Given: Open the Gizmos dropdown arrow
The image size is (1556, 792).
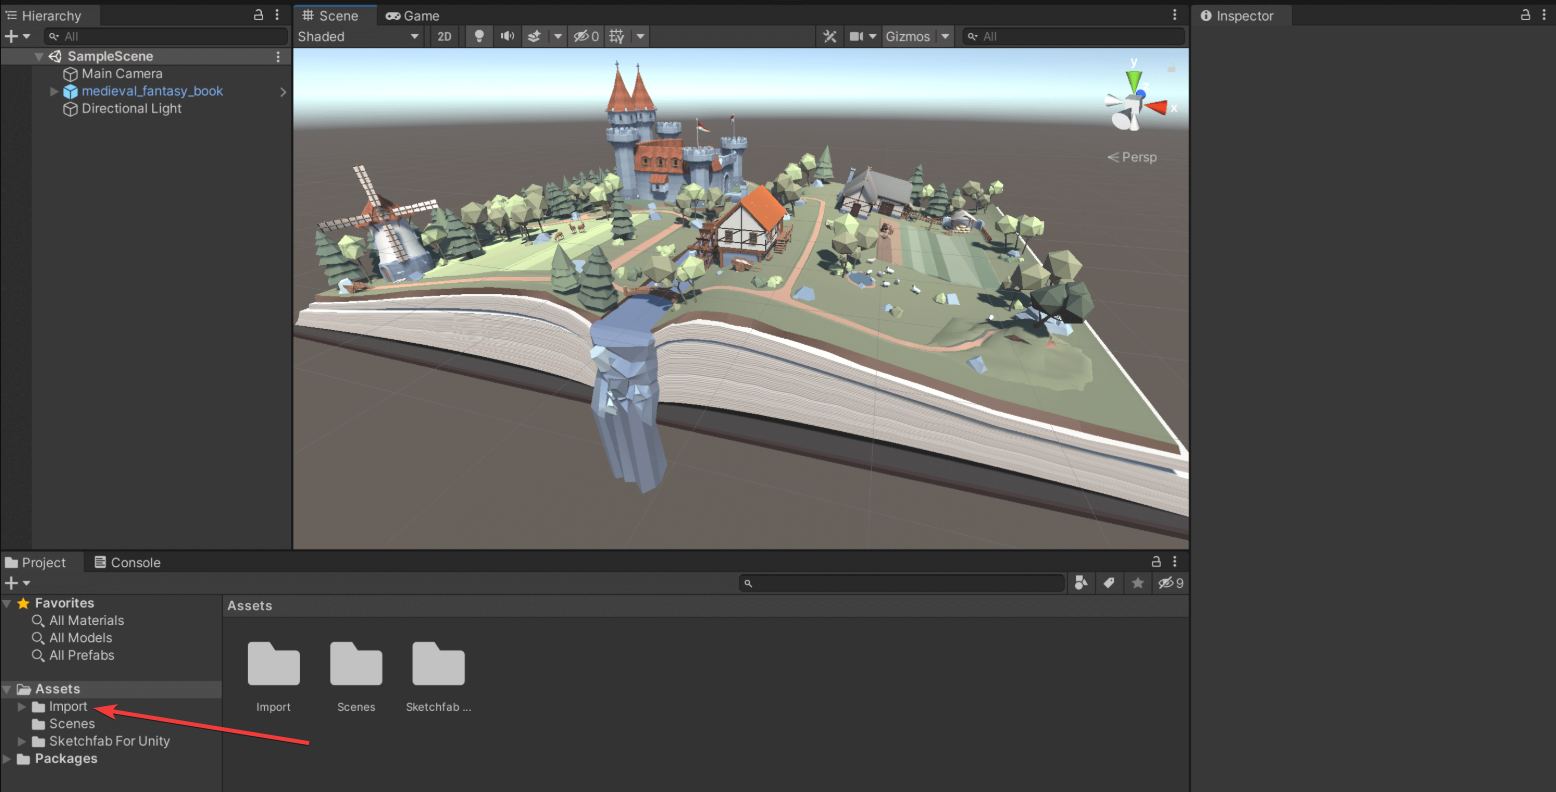Looking at the screenshot, I should (x=945, y=36).
